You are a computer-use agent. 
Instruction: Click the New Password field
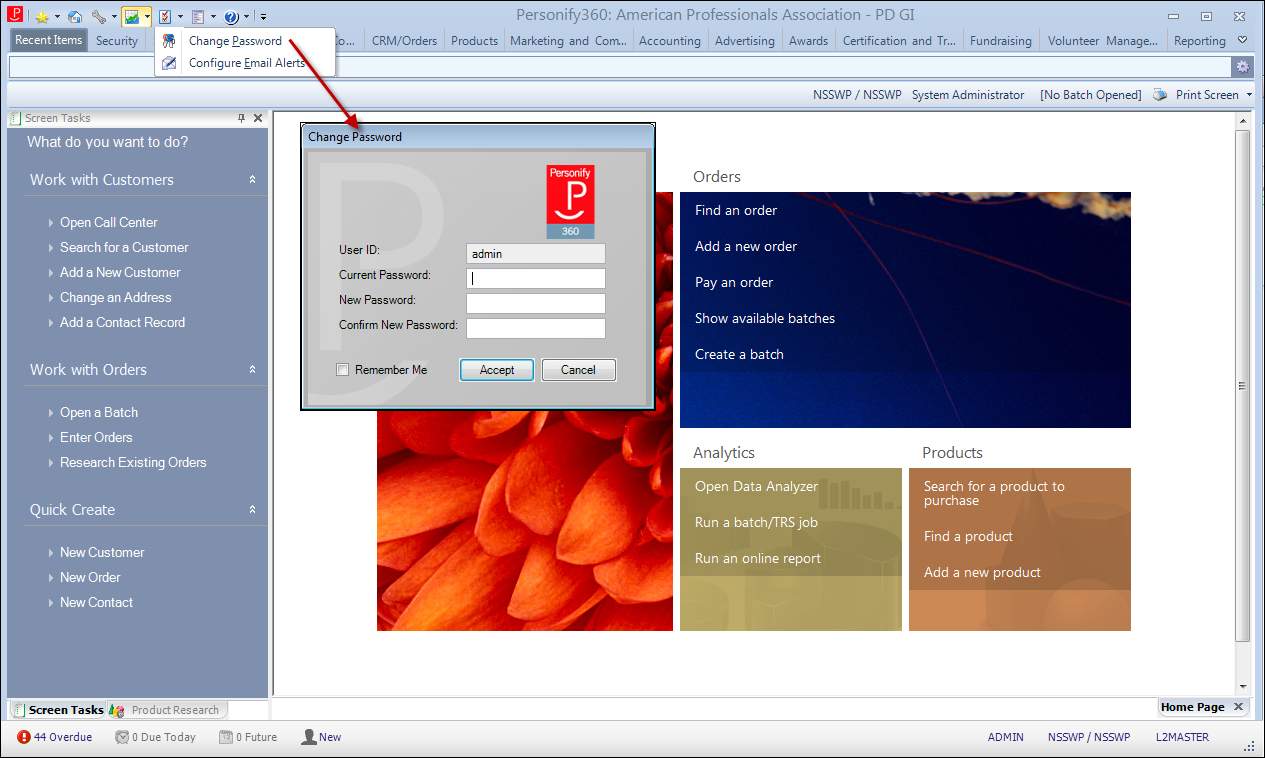[536, 304]
